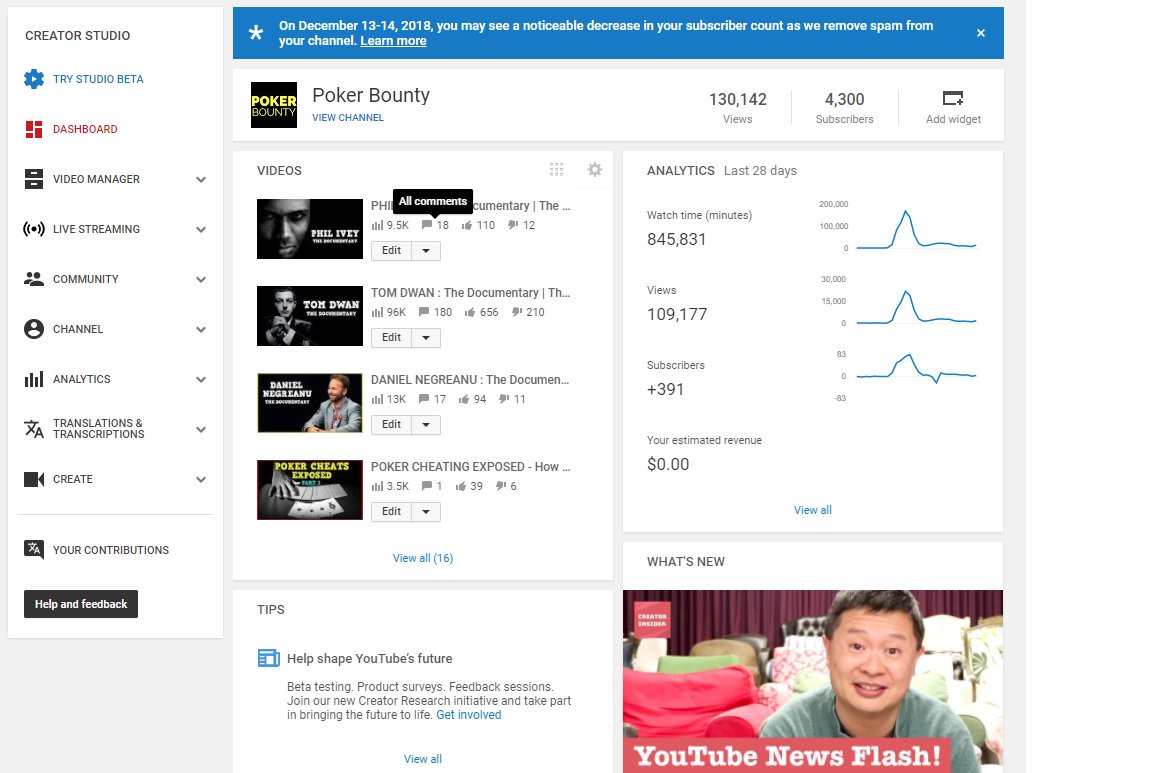This screenshot has height=773, width=1152.
Task: Click the Live Streaming broadcast icon
Action: (34, 229)
